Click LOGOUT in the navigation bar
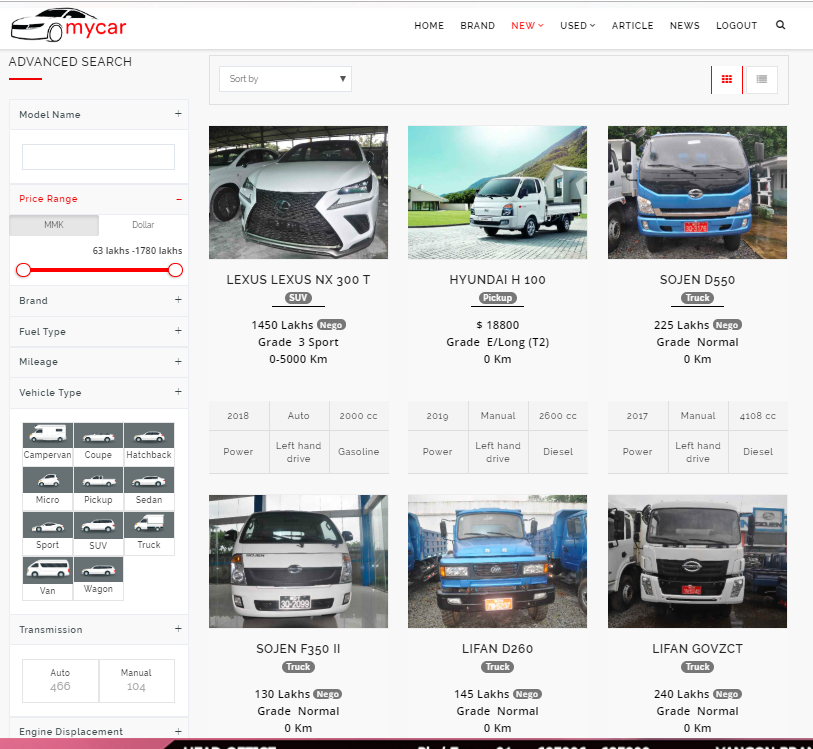Screen dimensions: 813x749 tap(736, 25)
